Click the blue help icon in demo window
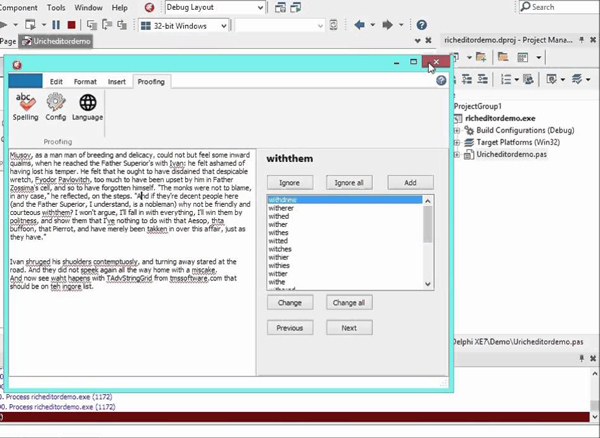Viewport: 600px width, 438px height. click(441, 80)
